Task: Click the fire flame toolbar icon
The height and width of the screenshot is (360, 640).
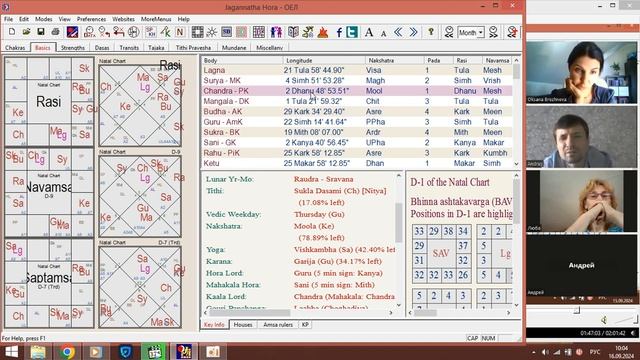Action: (x=323, y=32)
